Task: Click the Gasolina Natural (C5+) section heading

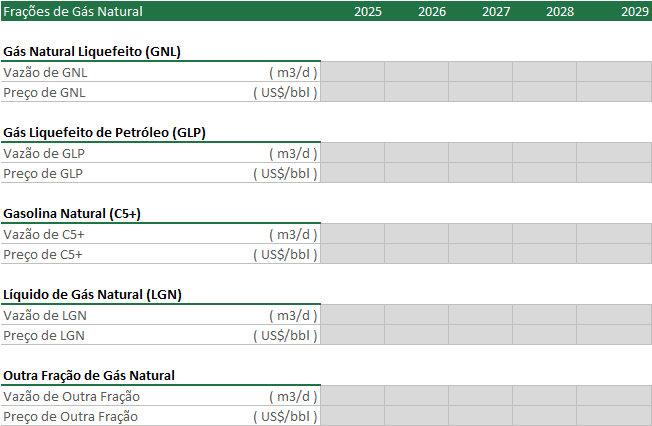Action: tap(72, 213)
